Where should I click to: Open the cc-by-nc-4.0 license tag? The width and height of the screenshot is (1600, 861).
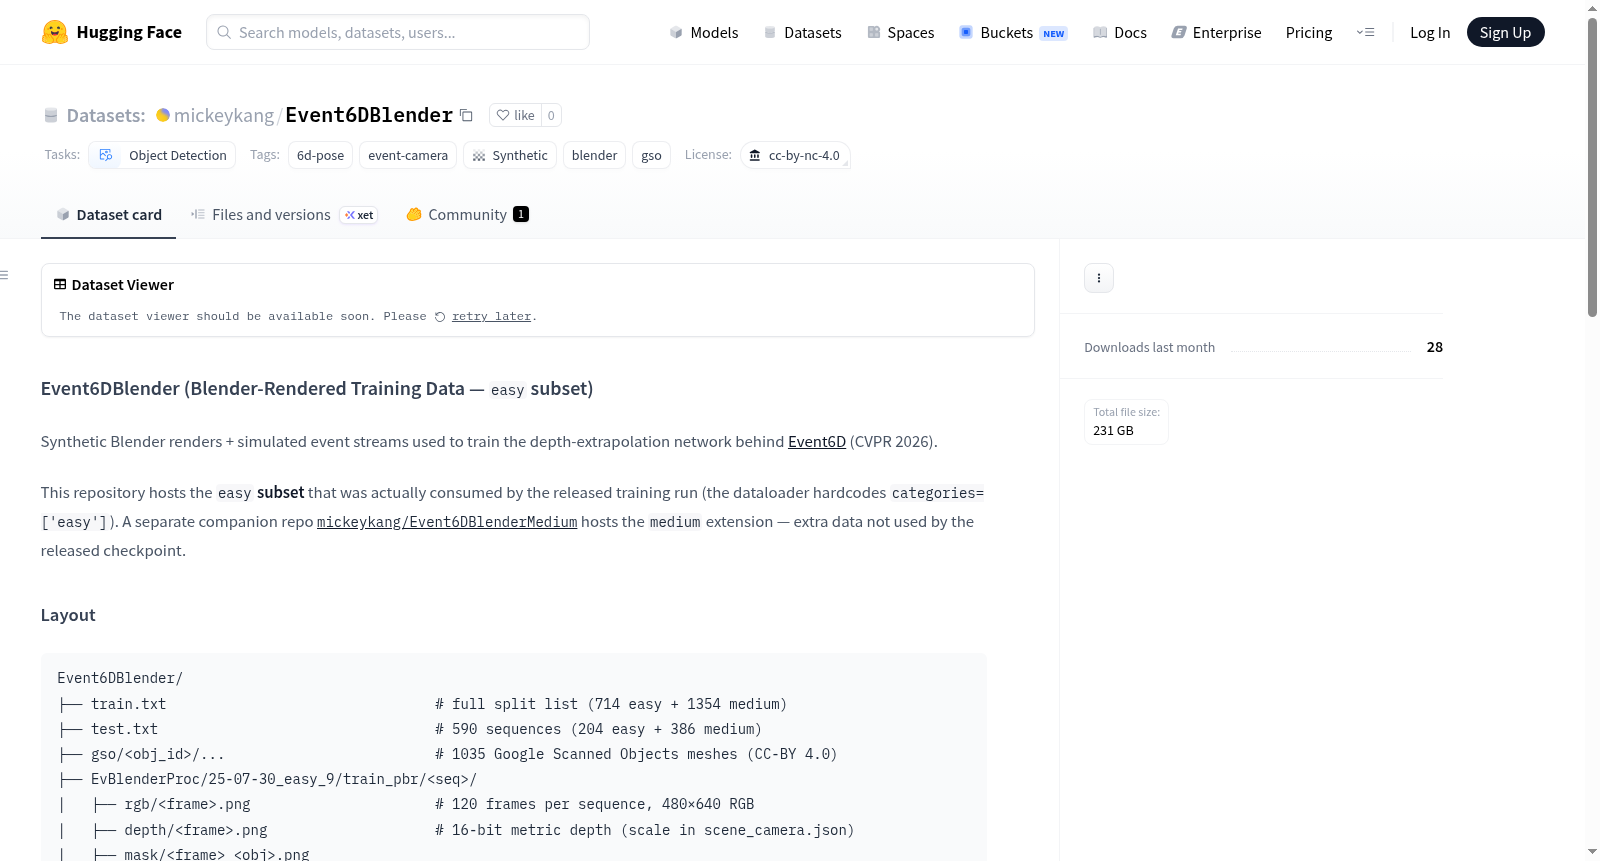(795, 155)
